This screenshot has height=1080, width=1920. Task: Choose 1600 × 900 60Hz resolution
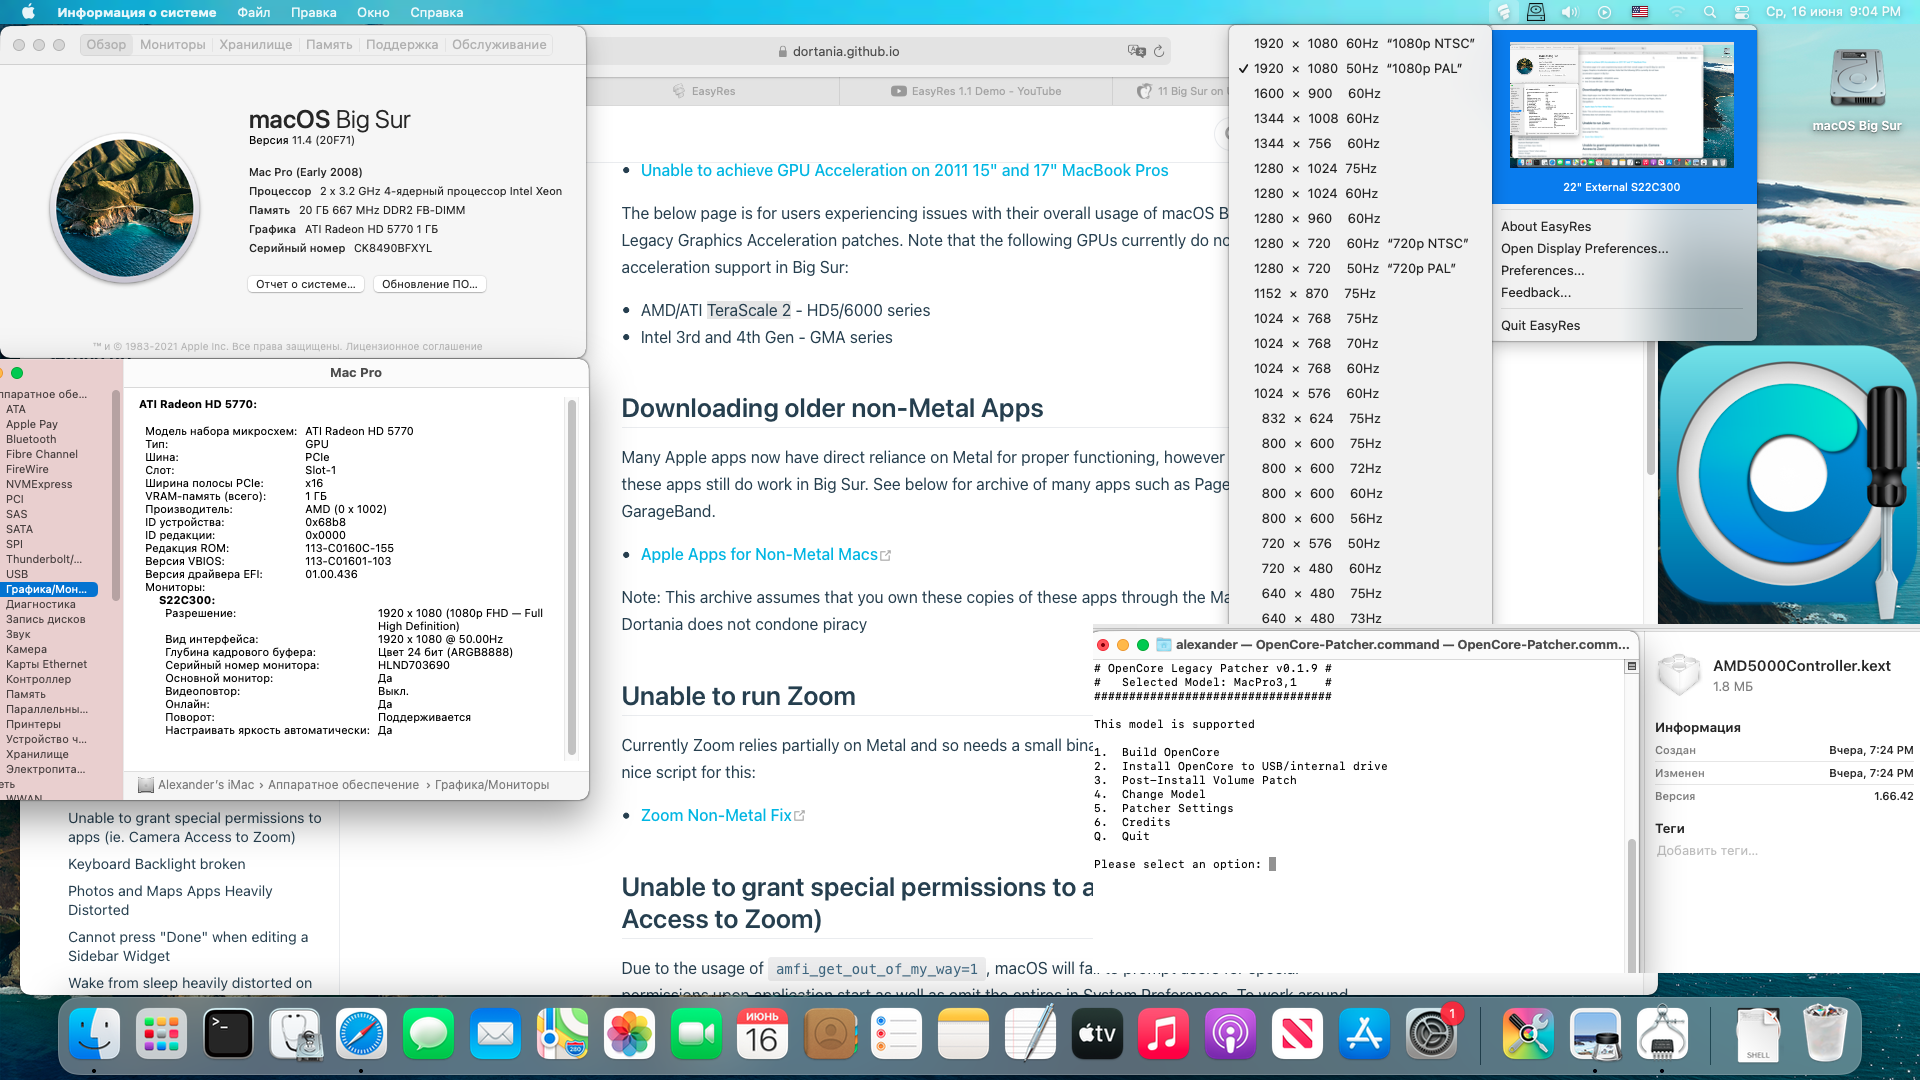(1361, 93)
